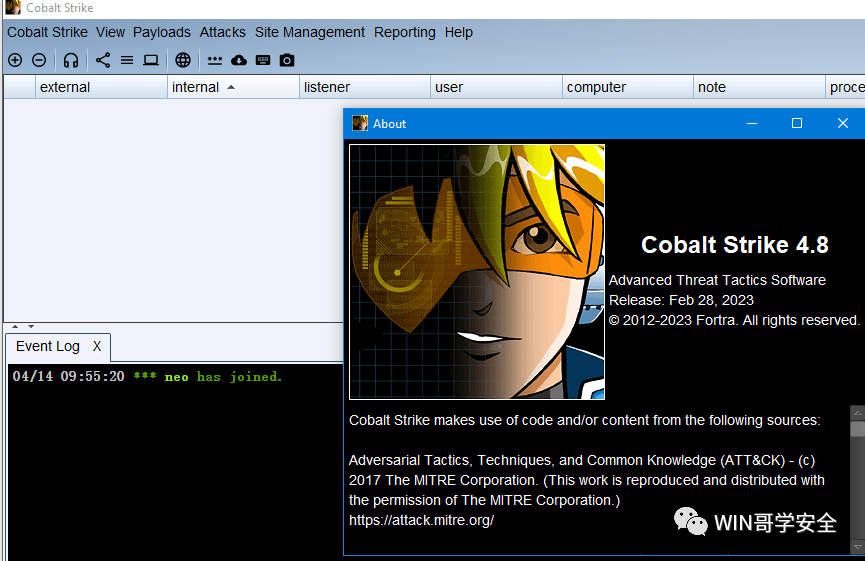This screenshot has height=561, width=865.
Task: Sort by listener column header
Action: pyautogui.click(x=365, y=87)
